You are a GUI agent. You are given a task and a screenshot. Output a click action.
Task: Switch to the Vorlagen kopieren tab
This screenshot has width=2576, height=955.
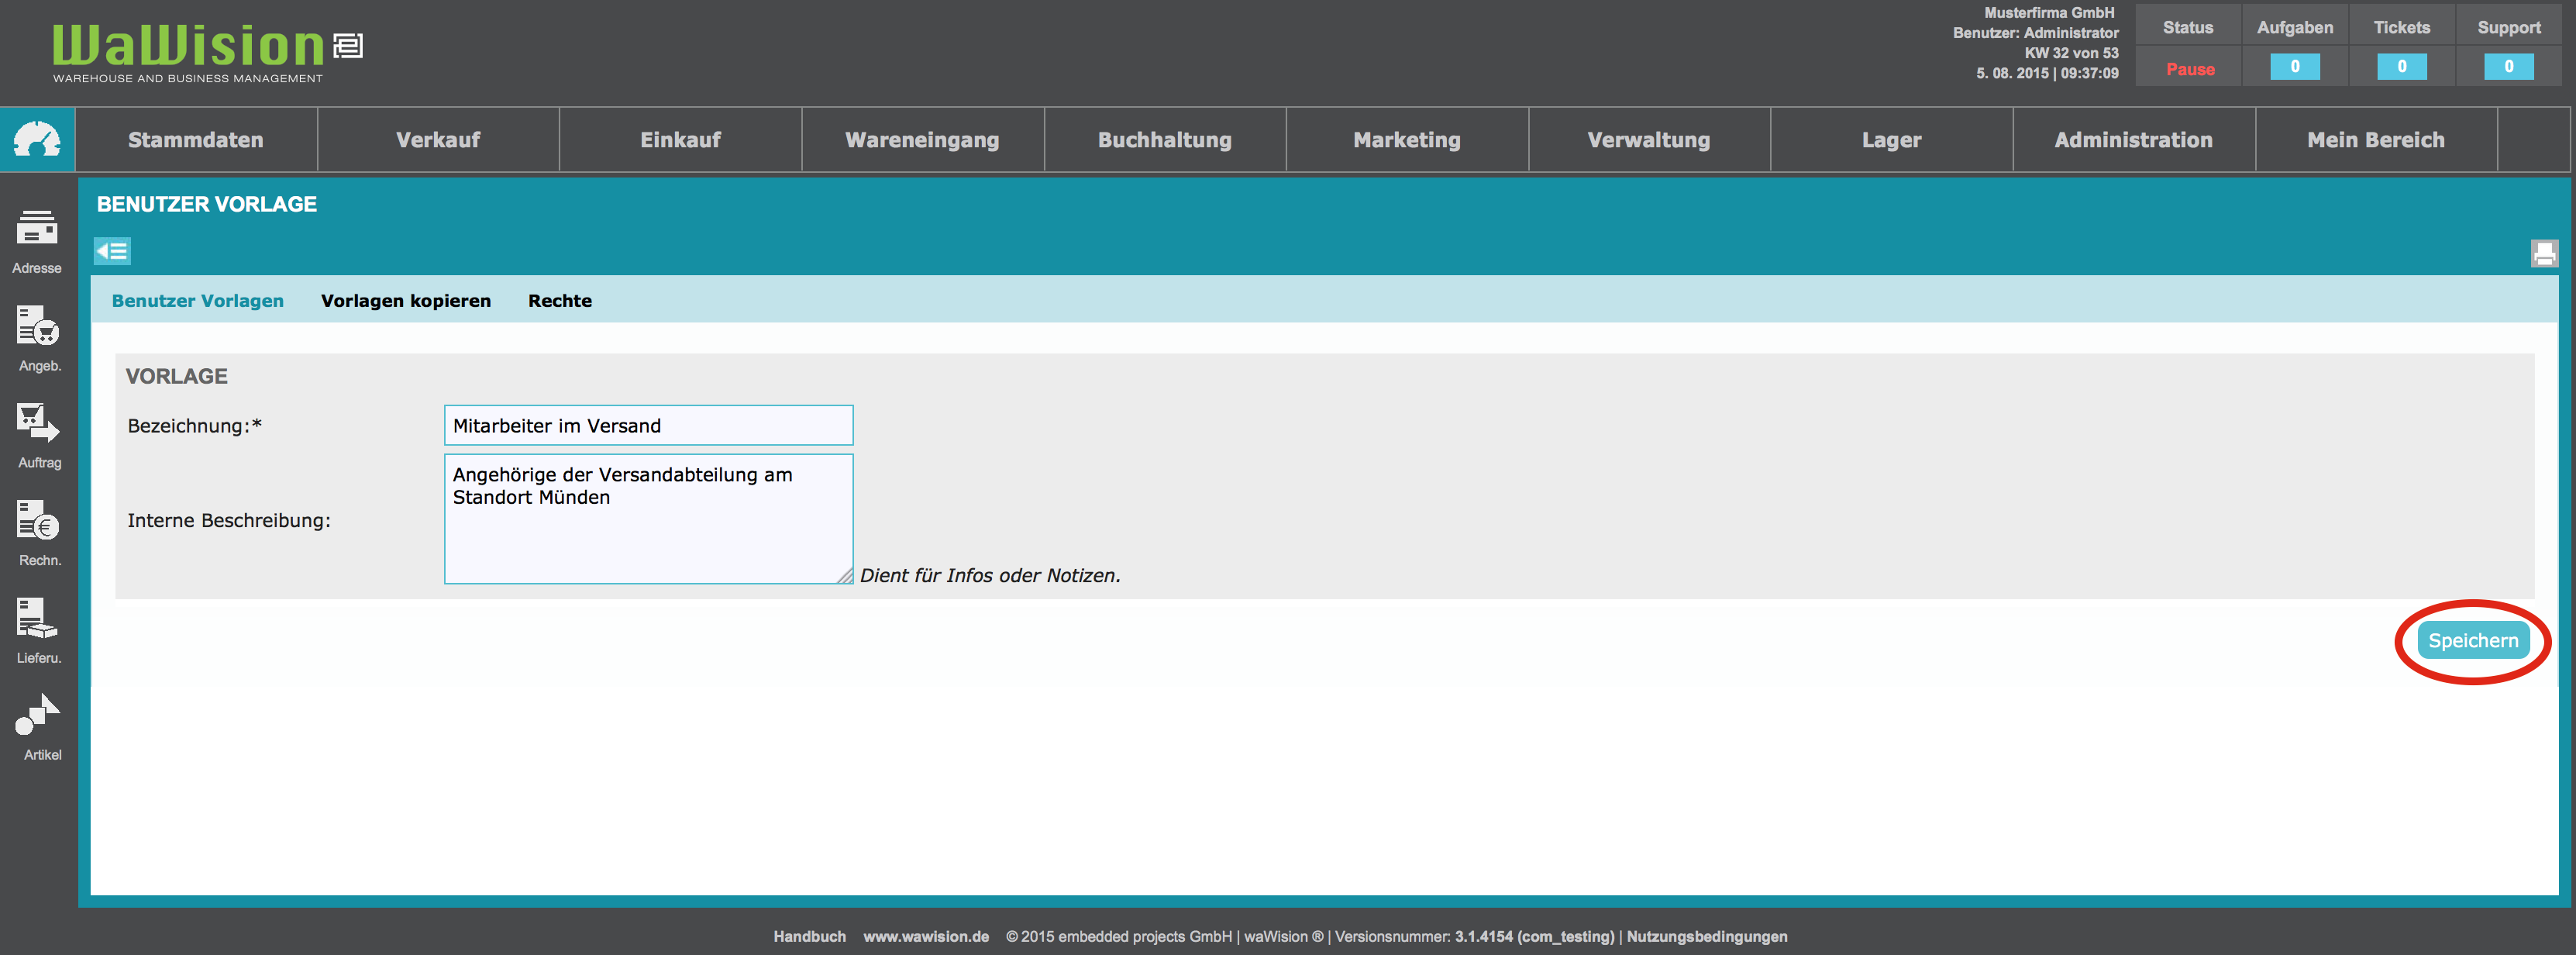(x=405, y=301)
